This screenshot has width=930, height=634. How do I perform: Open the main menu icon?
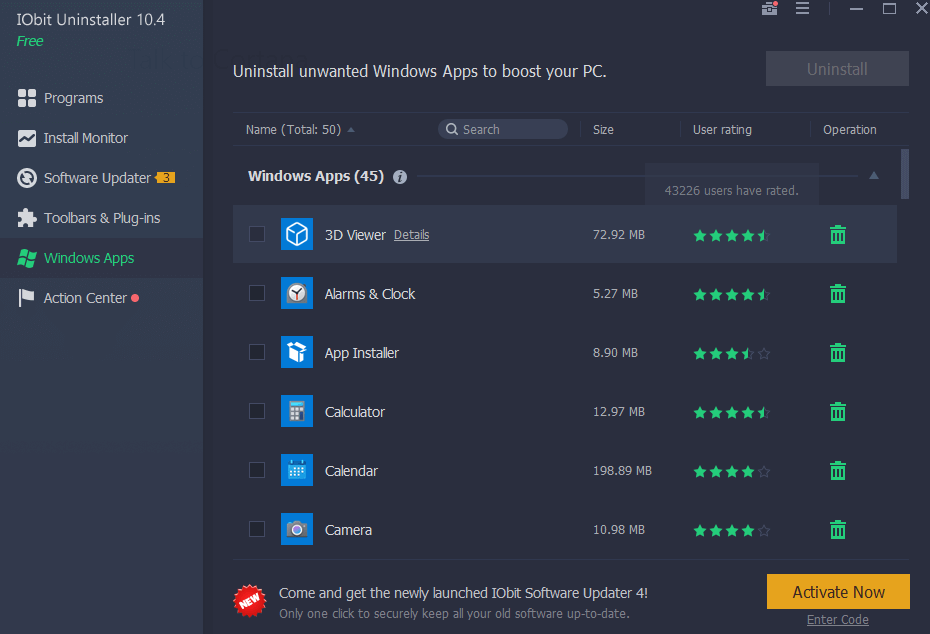pos(802,8)
